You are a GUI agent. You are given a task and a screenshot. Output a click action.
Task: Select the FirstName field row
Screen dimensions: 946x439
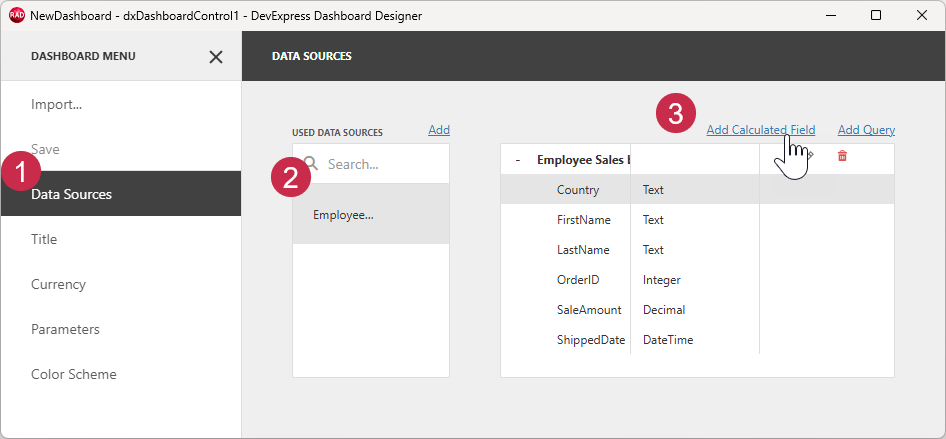coord(697,220)
